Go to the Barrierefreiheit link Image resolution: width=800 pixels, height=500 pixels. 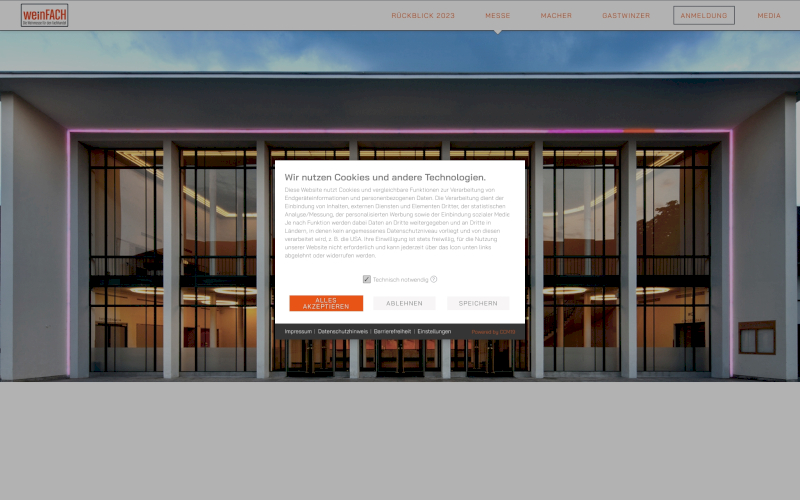pos(392,331)
